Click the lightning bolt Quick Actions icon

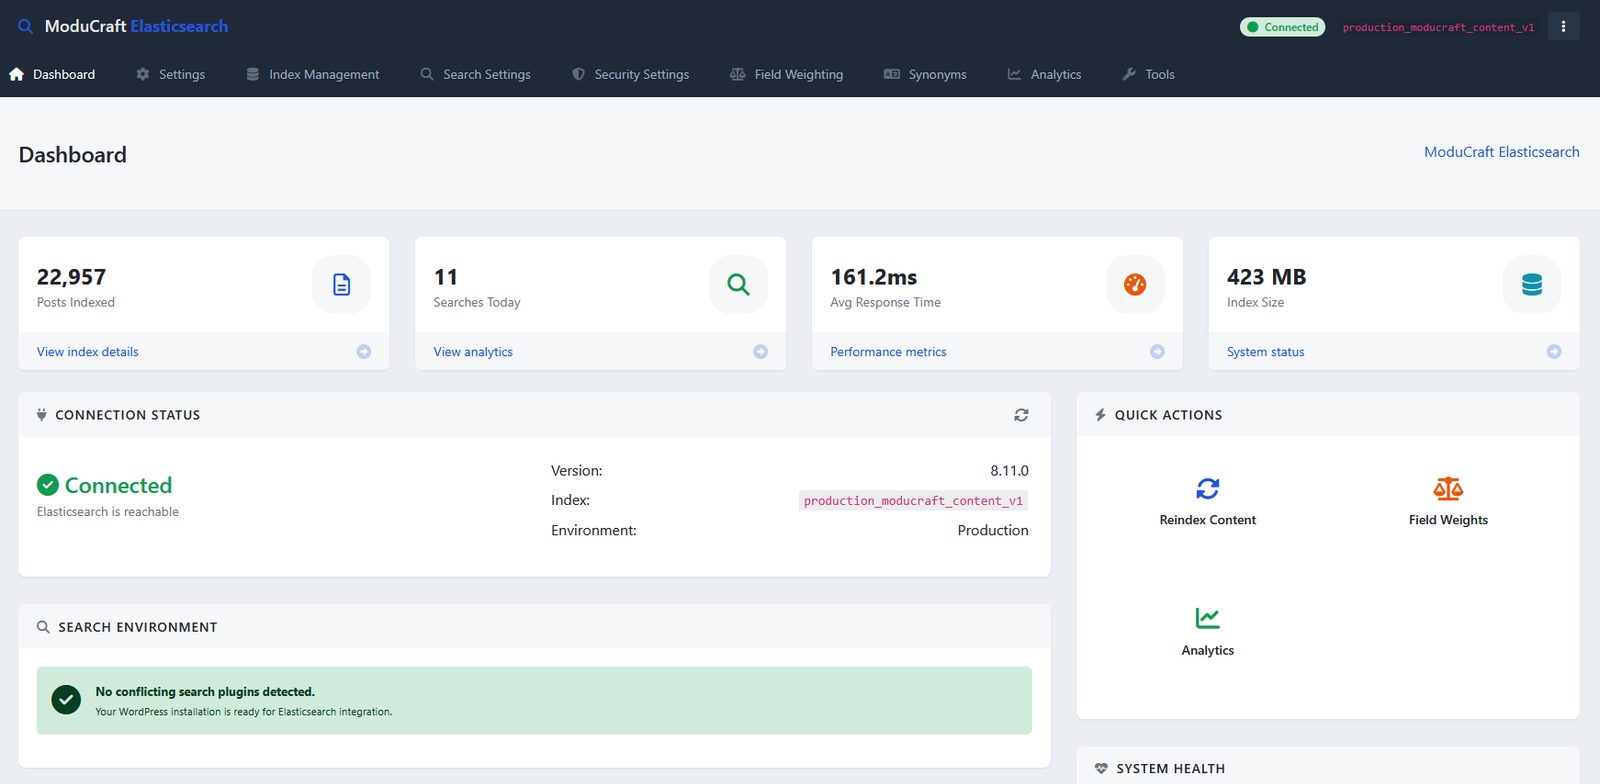pyautogui.click(x=1100, y=415)
